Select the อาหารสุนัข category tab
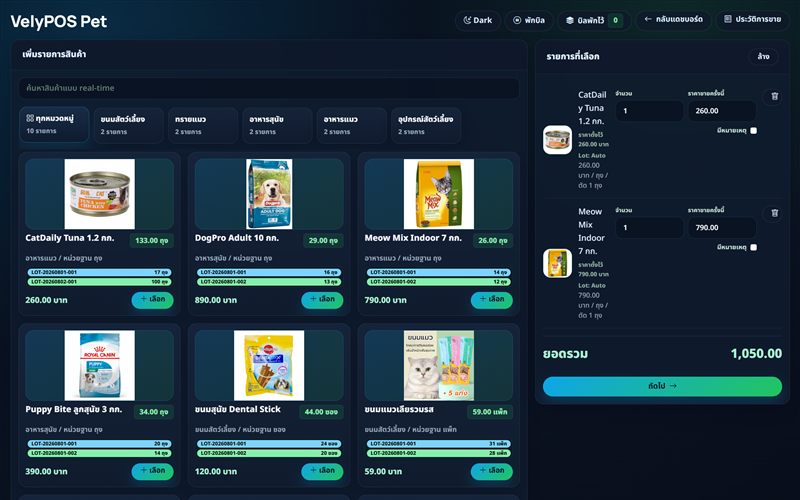Screen dimensions: 800x500 point(278,125)
